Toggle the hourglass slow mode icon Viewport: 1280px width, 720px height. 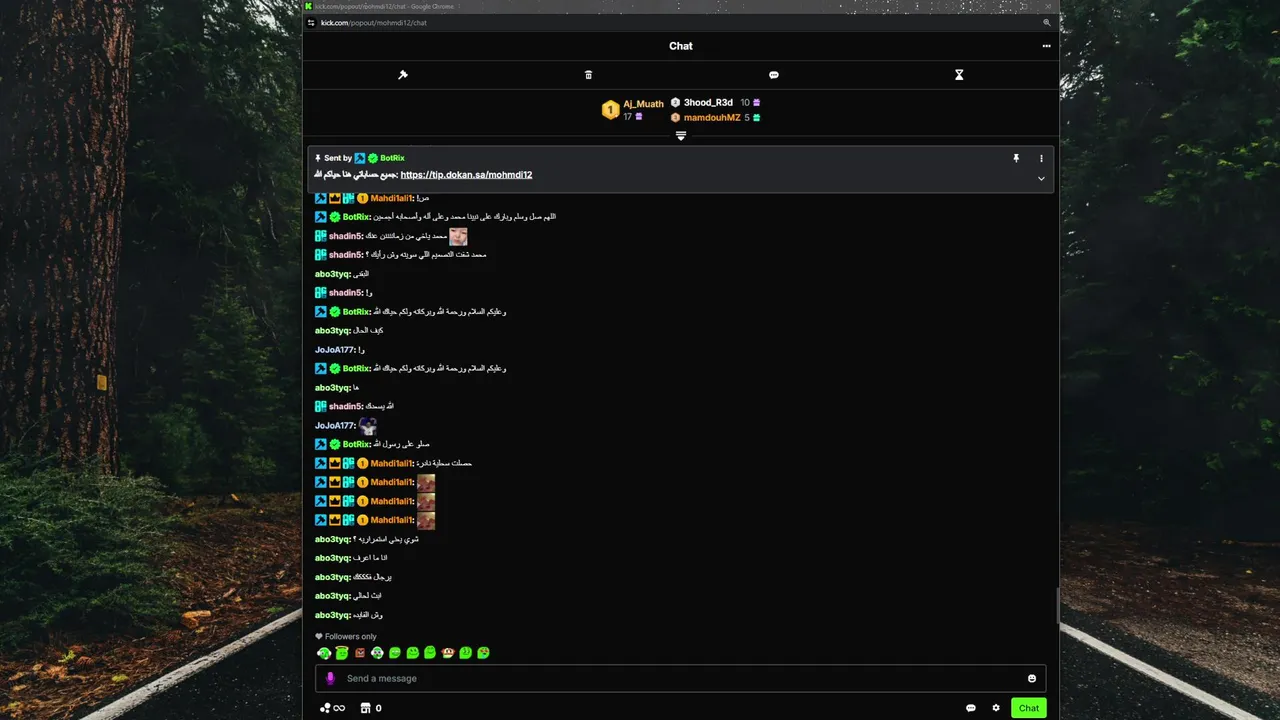[959, 75]
